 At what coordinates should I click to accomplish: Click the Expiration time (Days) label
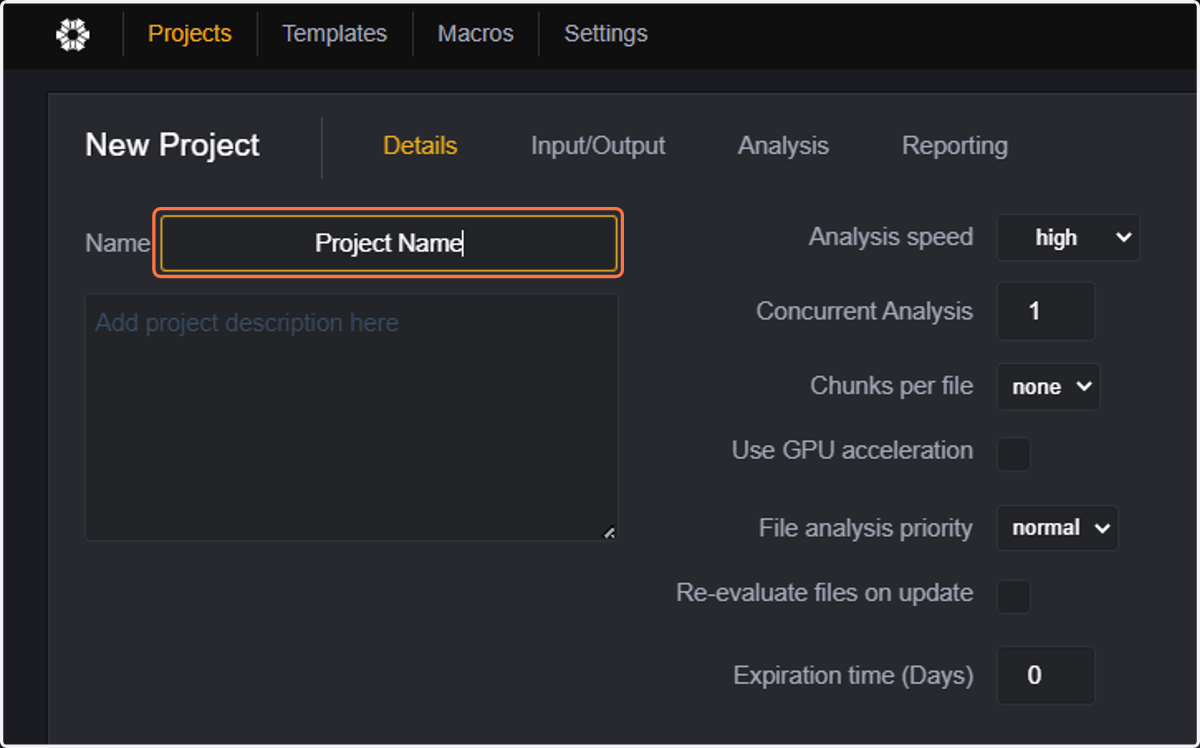(x=853, y=675)
